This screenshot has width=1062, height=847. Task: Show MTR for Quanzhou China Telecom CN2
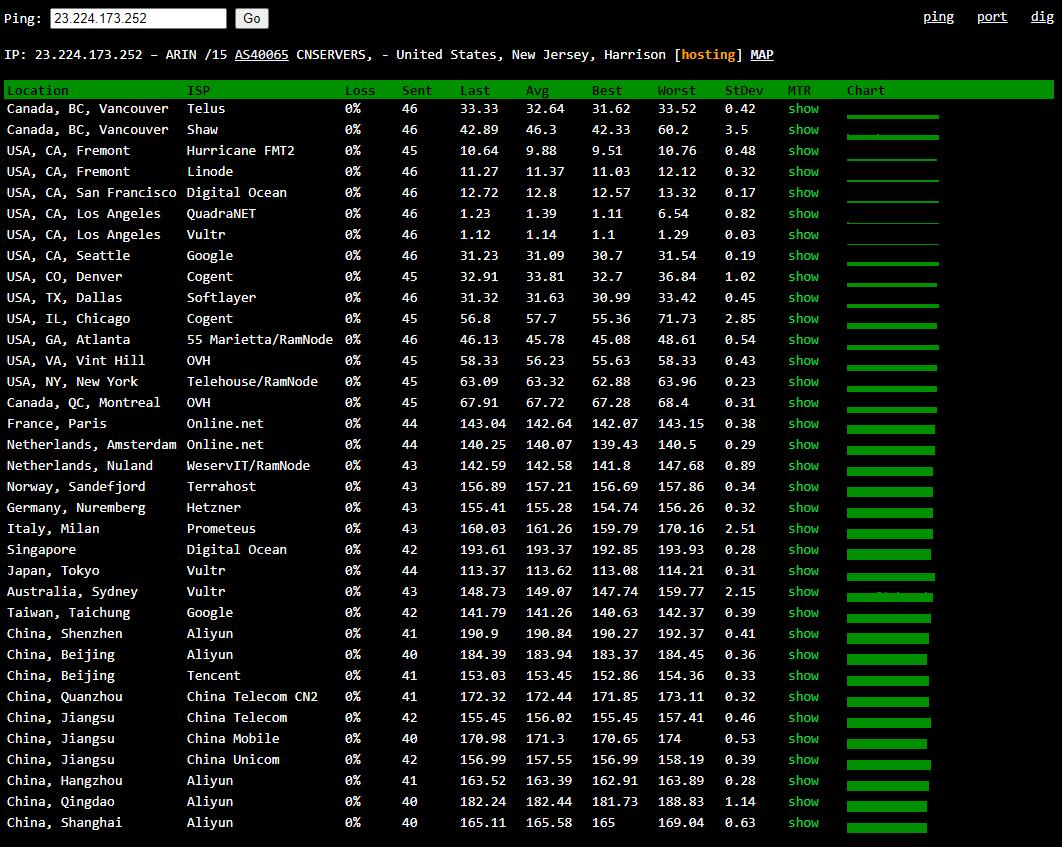[803, 696]
